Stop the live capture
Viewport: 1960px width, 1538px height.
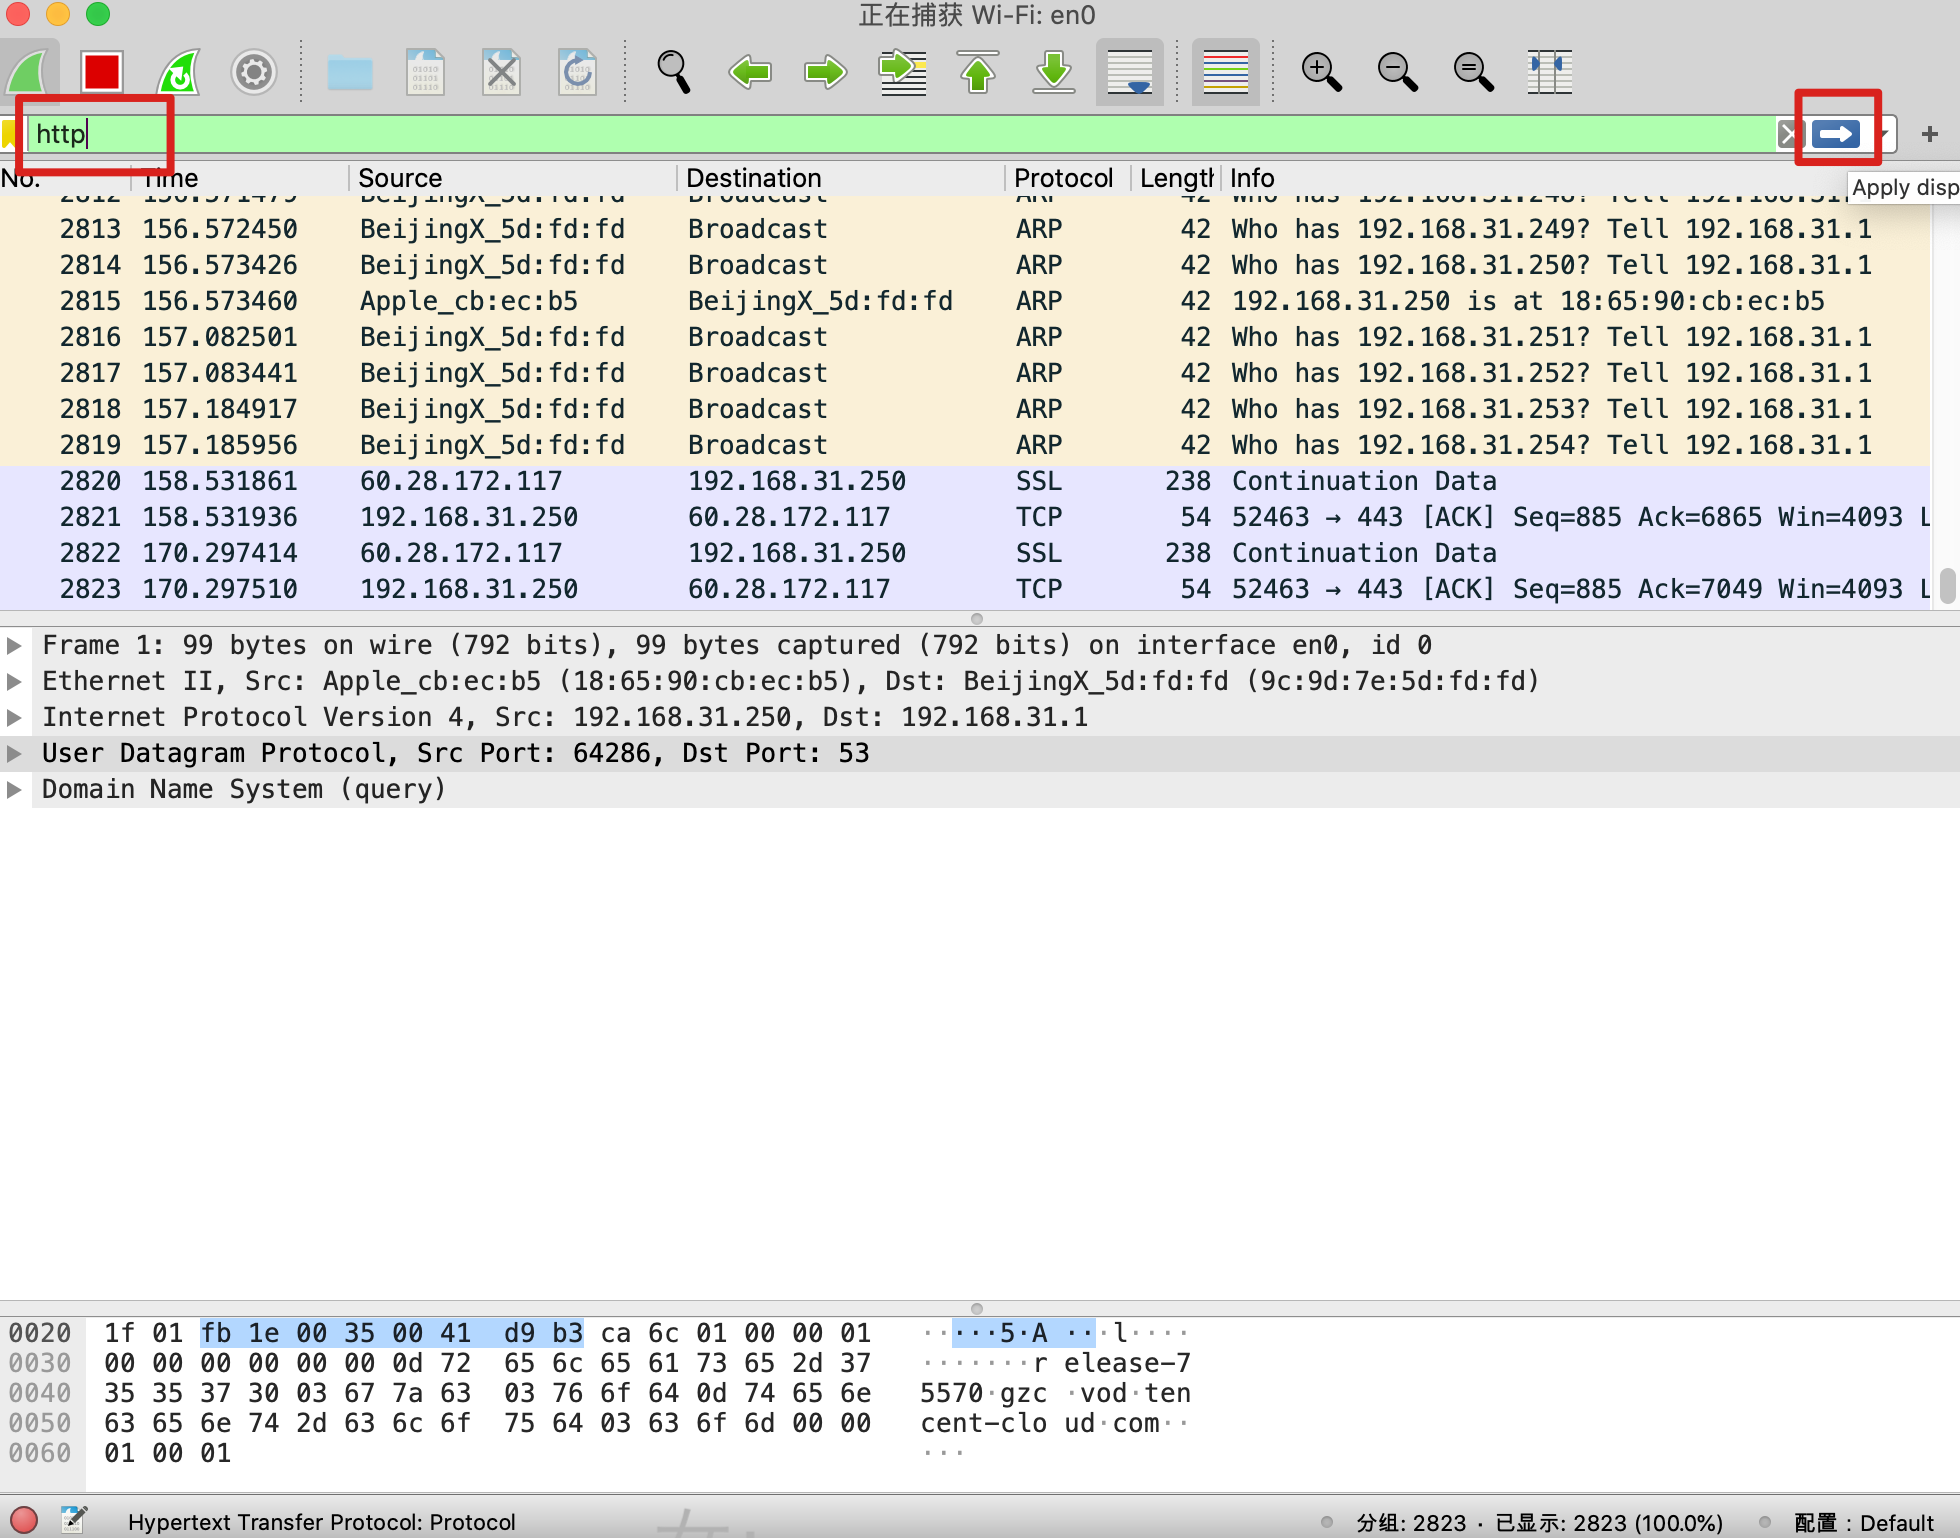pos(101,71)
